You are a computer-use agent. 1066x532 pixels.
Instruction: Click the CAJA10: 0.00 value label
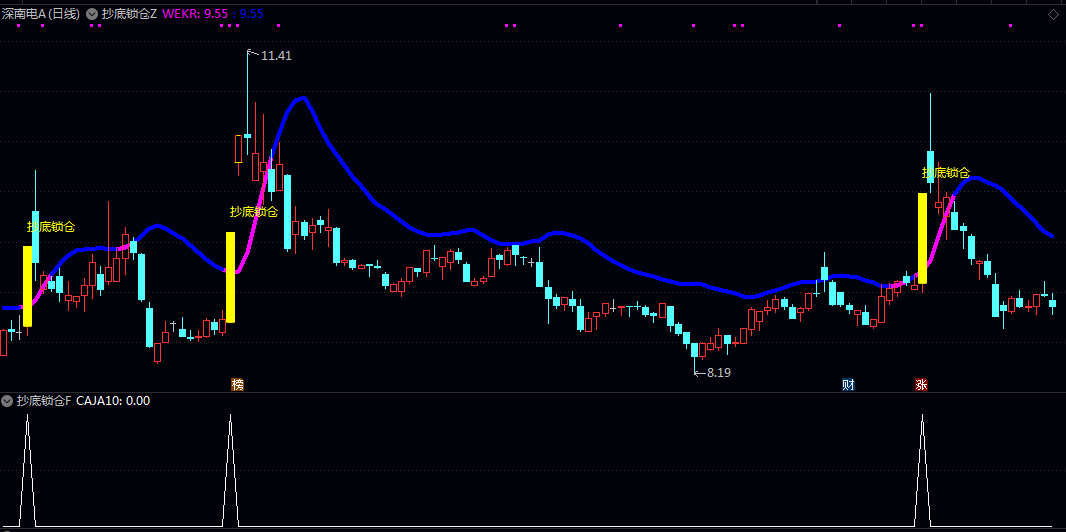pyautogui.click(x=113, y=401)
